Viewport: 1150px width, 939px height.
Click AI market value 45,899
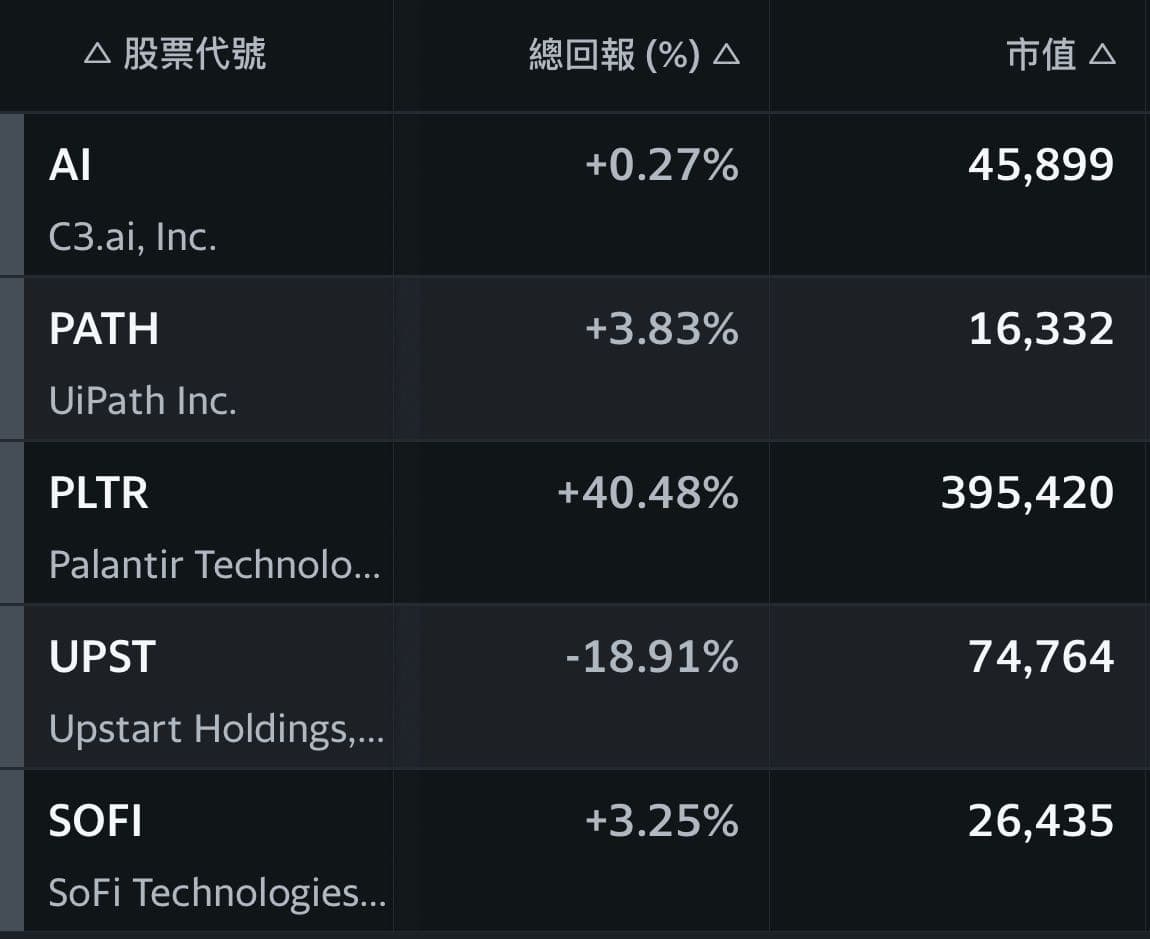tap(1040, 165)
